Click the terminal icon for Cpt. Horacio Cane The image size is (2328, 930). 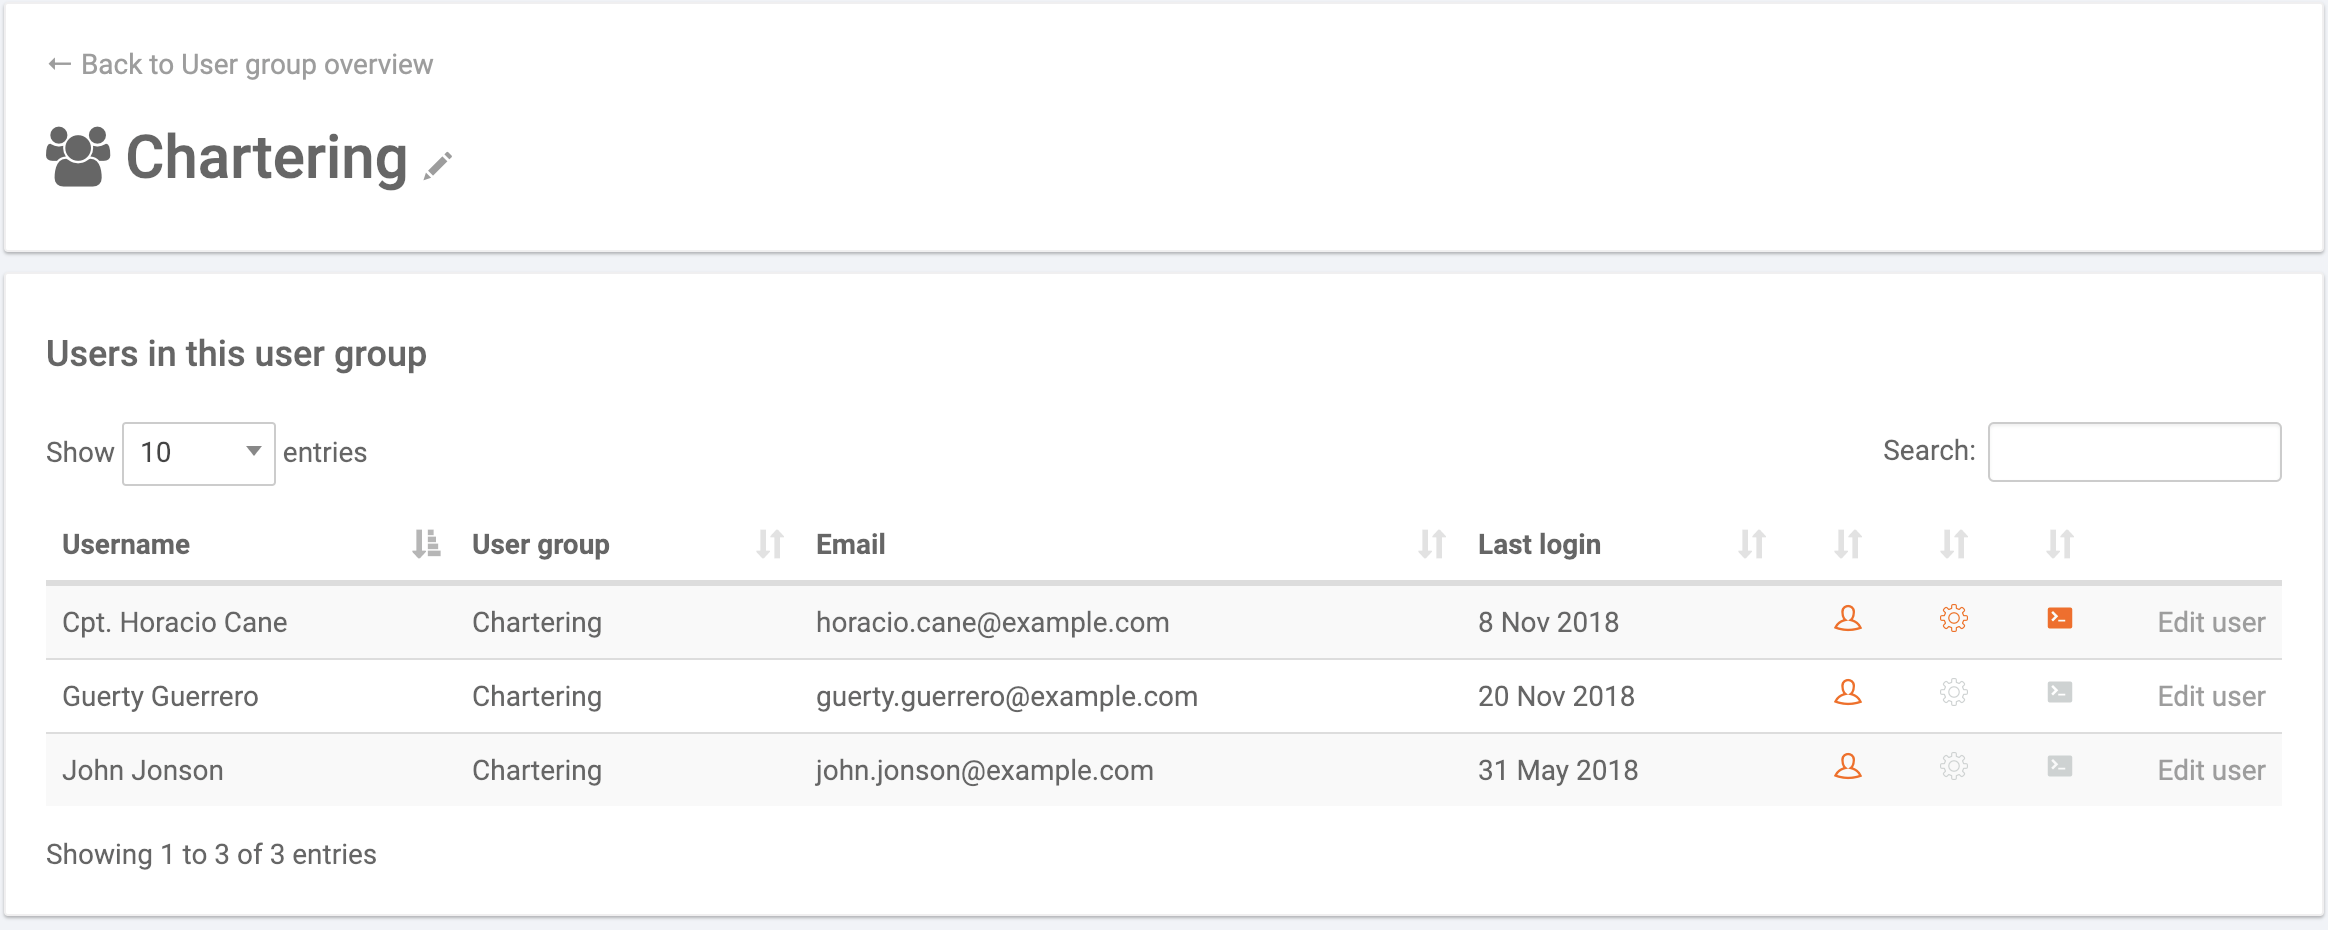[x=2058, y=618]
